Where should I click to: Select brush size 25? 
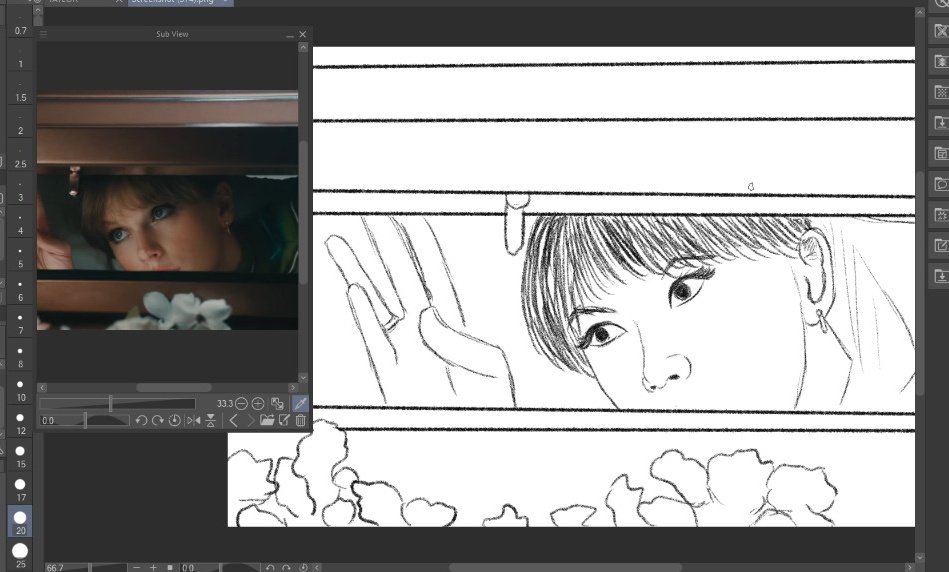pyautogui.click(x=21, y=556)
